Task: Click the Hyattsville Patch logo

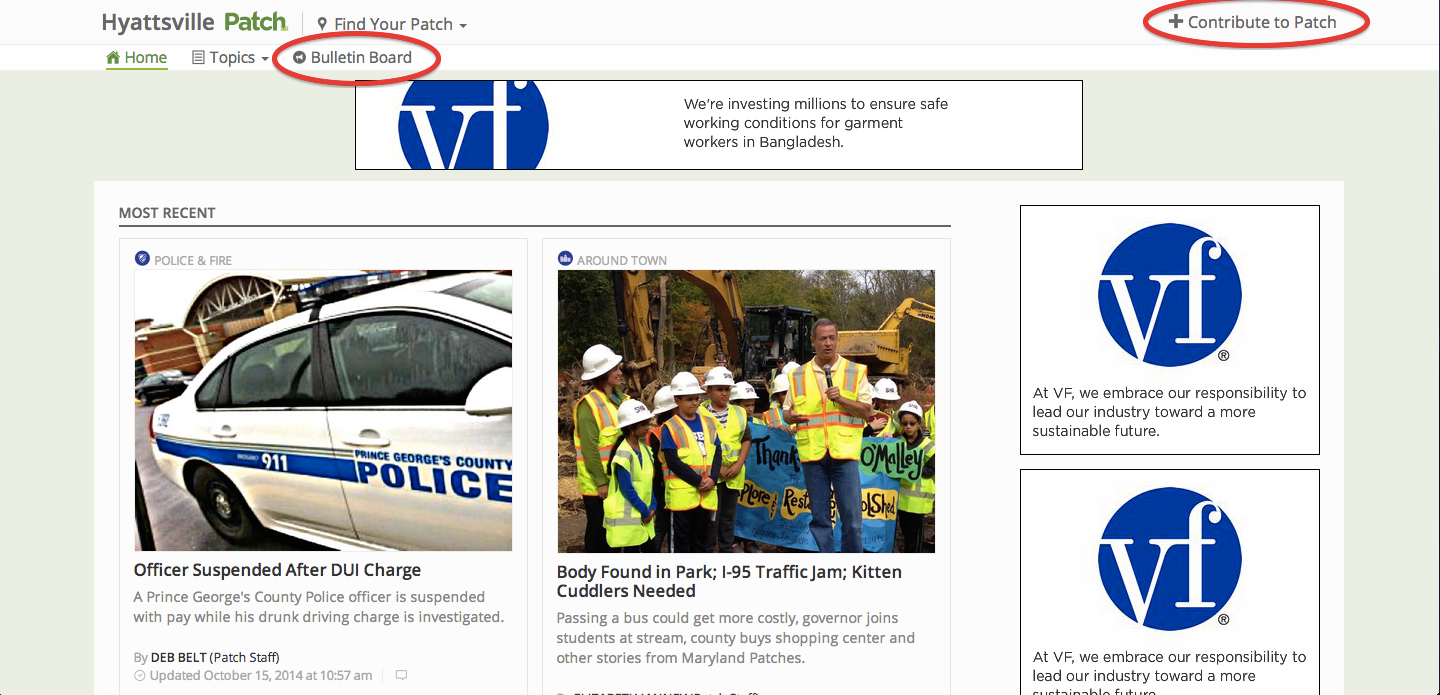Action: 195,22
